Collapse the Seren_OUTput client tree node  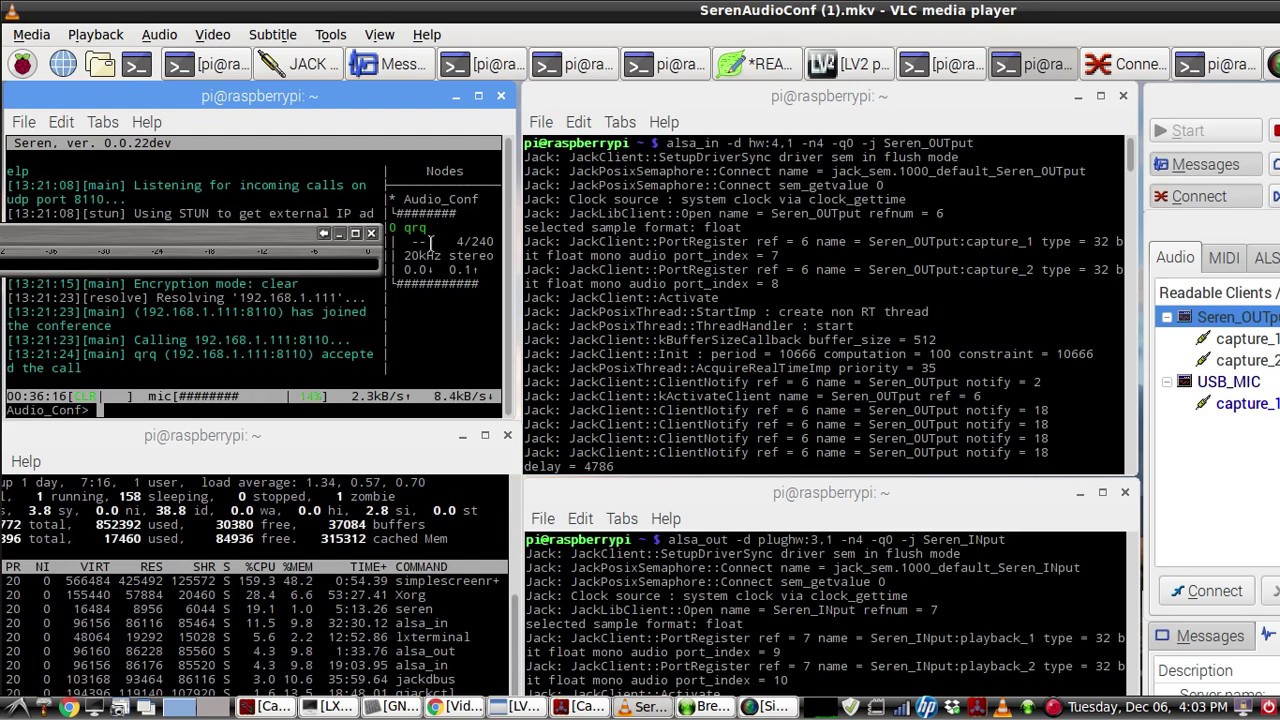(x=1167, y=317)
